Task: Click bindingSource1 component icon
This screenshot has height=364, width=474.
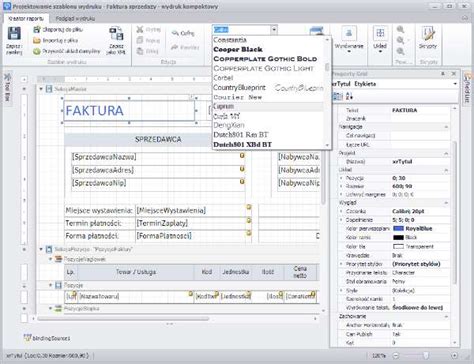Action: (x=27, y=338)
